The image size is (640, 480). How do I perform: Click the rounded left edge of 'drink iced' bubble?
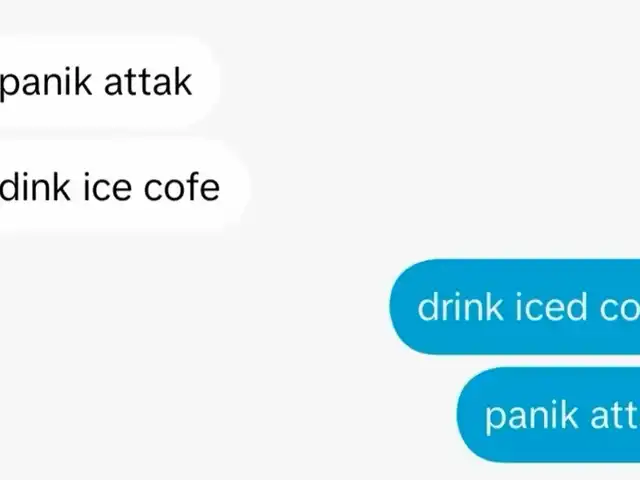coord(402,307)
